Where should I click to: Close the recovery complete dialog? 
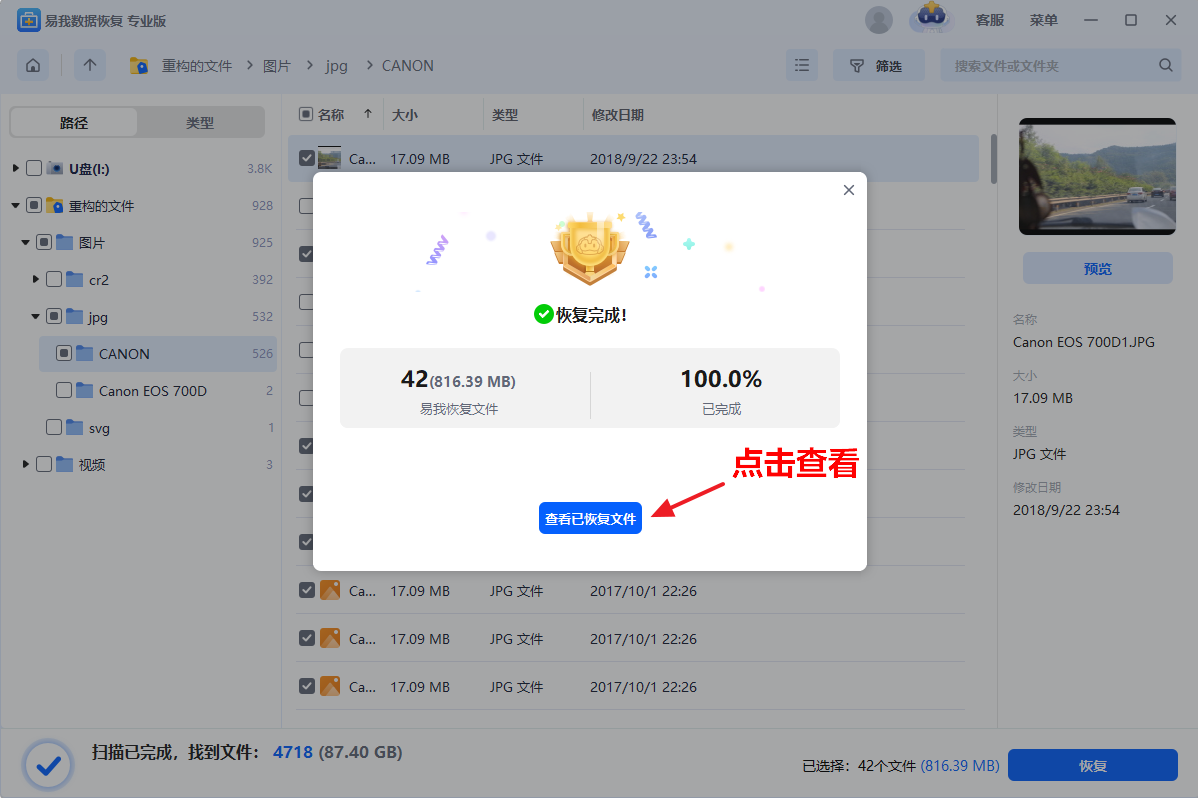[x=848, y=190]
